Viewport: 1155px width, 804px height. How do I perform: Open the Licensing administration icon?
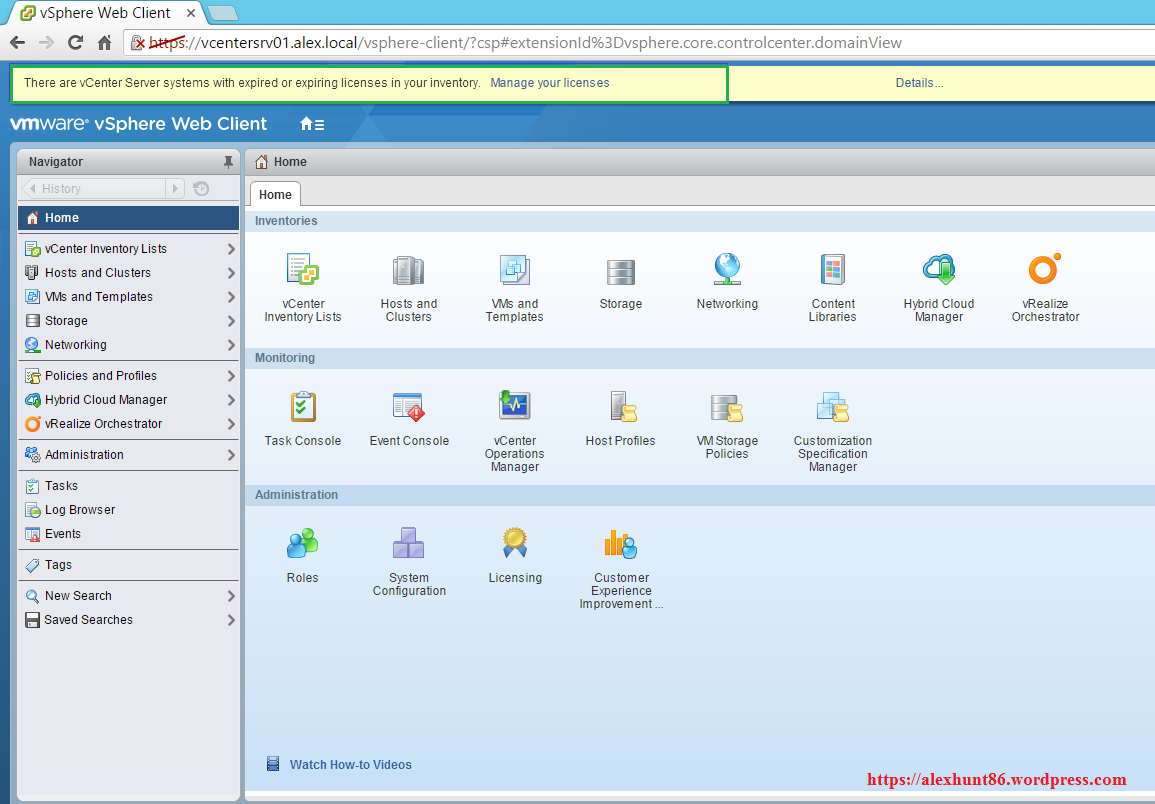(x=515, y=545)
